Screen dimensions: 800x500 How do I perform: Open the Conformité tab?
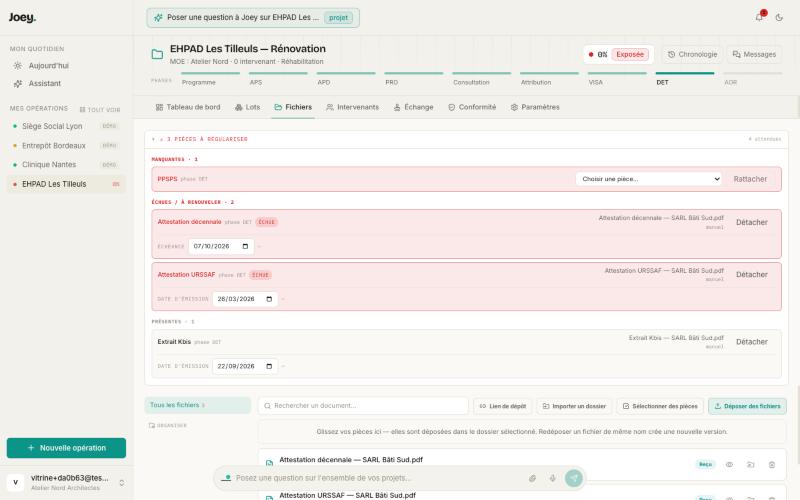[x=472, y=107]
